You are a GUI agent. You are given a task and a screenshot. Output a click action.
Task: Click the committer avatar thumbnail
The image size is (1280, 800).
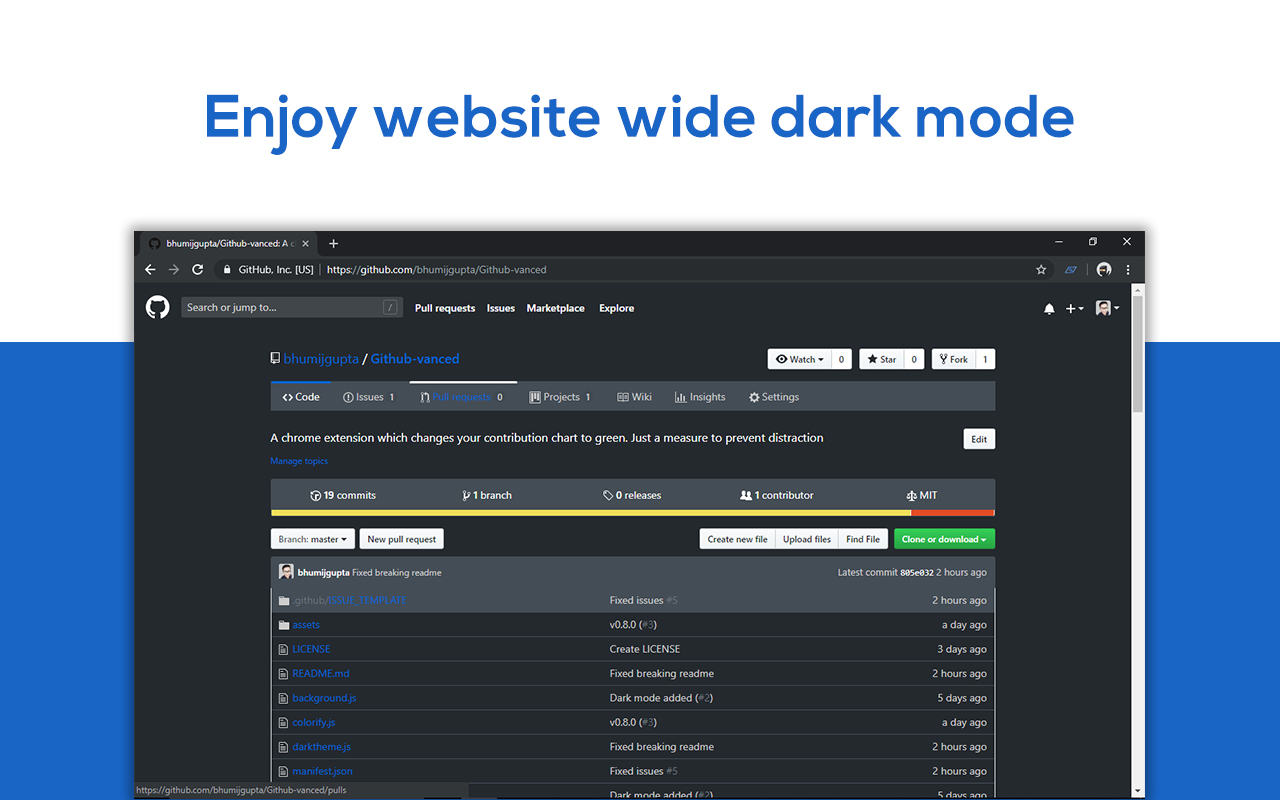click(286, 572)
